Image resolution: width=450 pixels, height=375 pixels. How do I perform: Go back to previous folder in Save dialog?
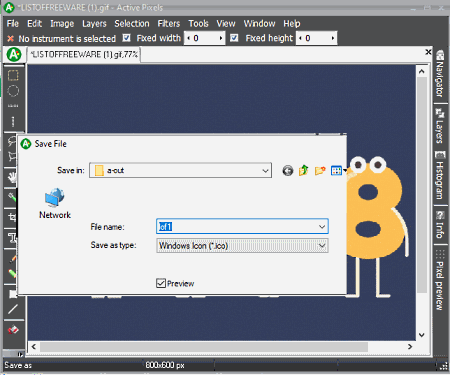point(288,171)
